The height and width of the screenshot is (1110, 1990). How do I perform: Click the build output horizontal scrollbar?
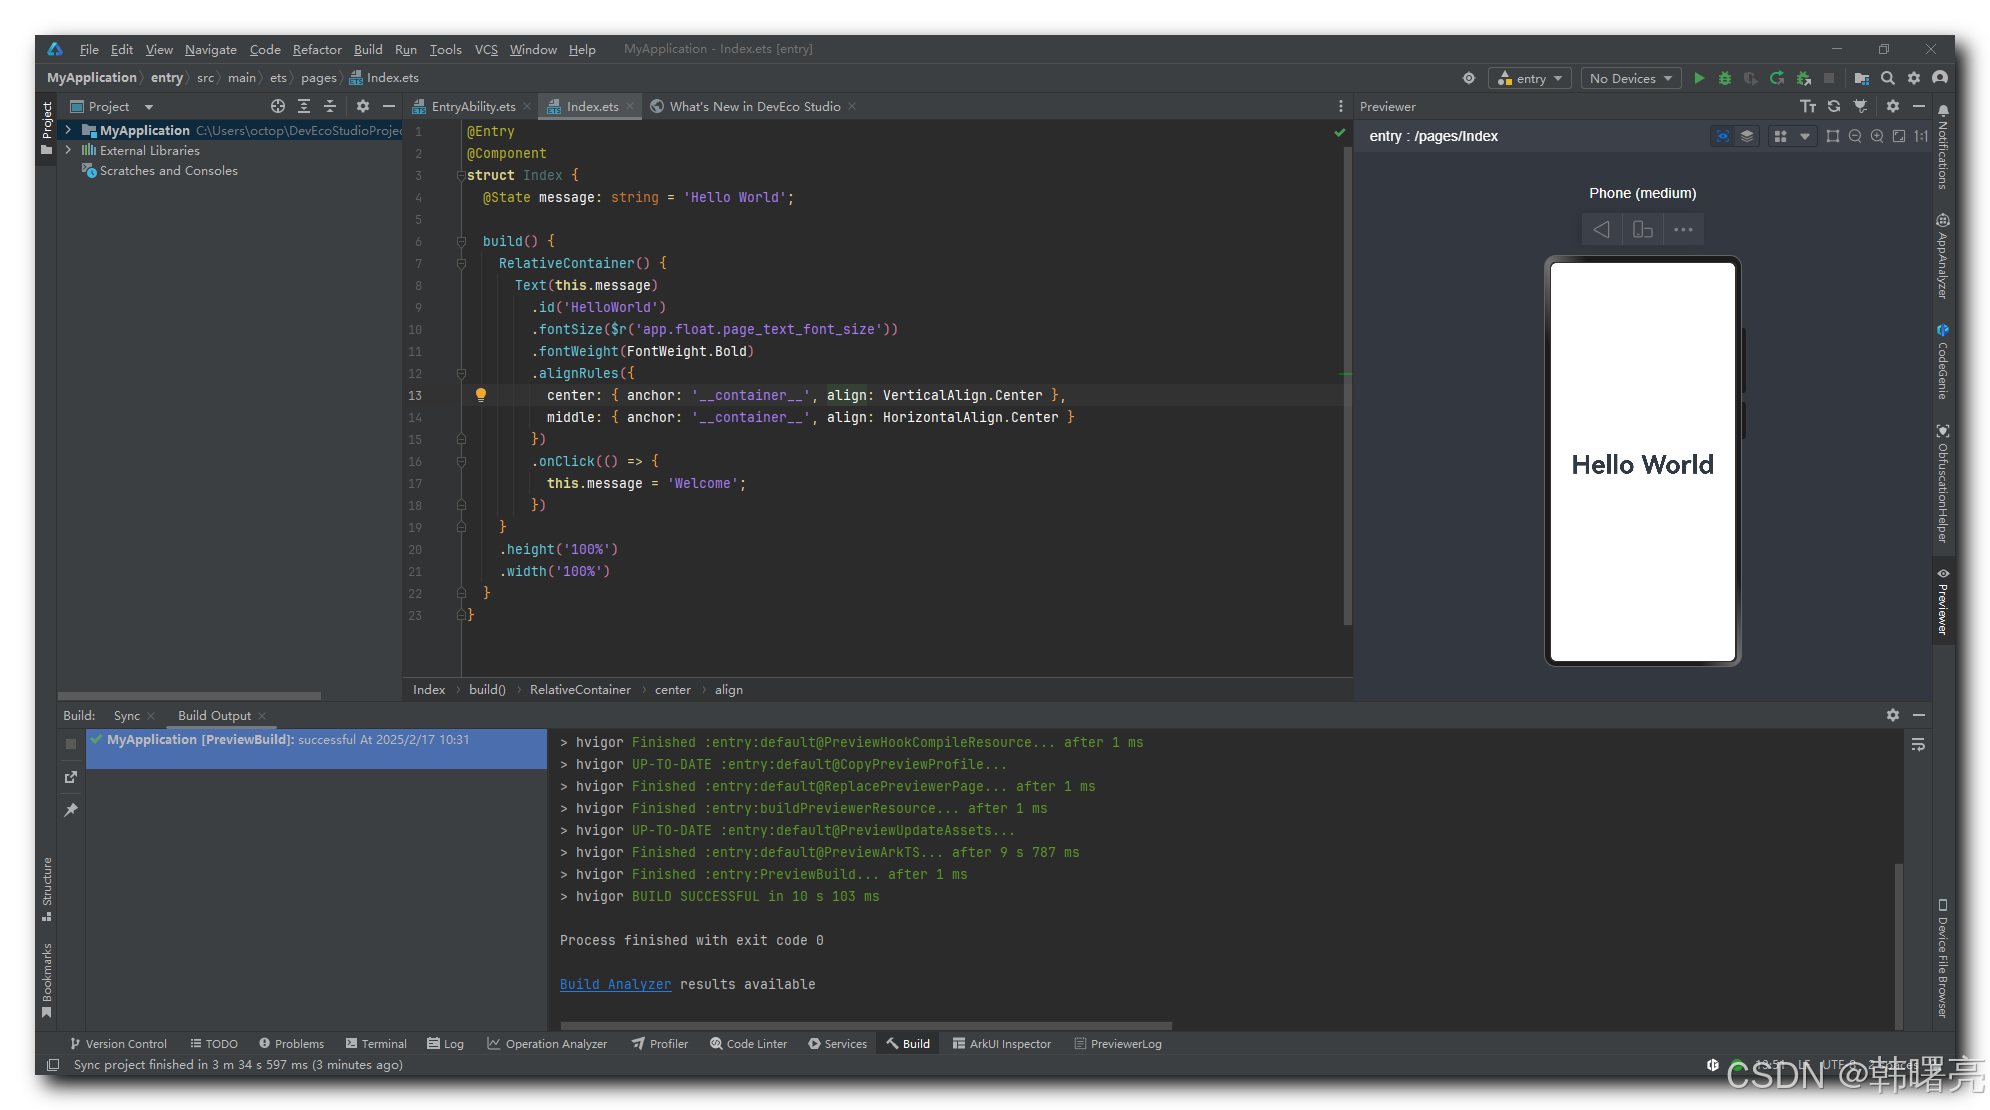point(865,1025)
